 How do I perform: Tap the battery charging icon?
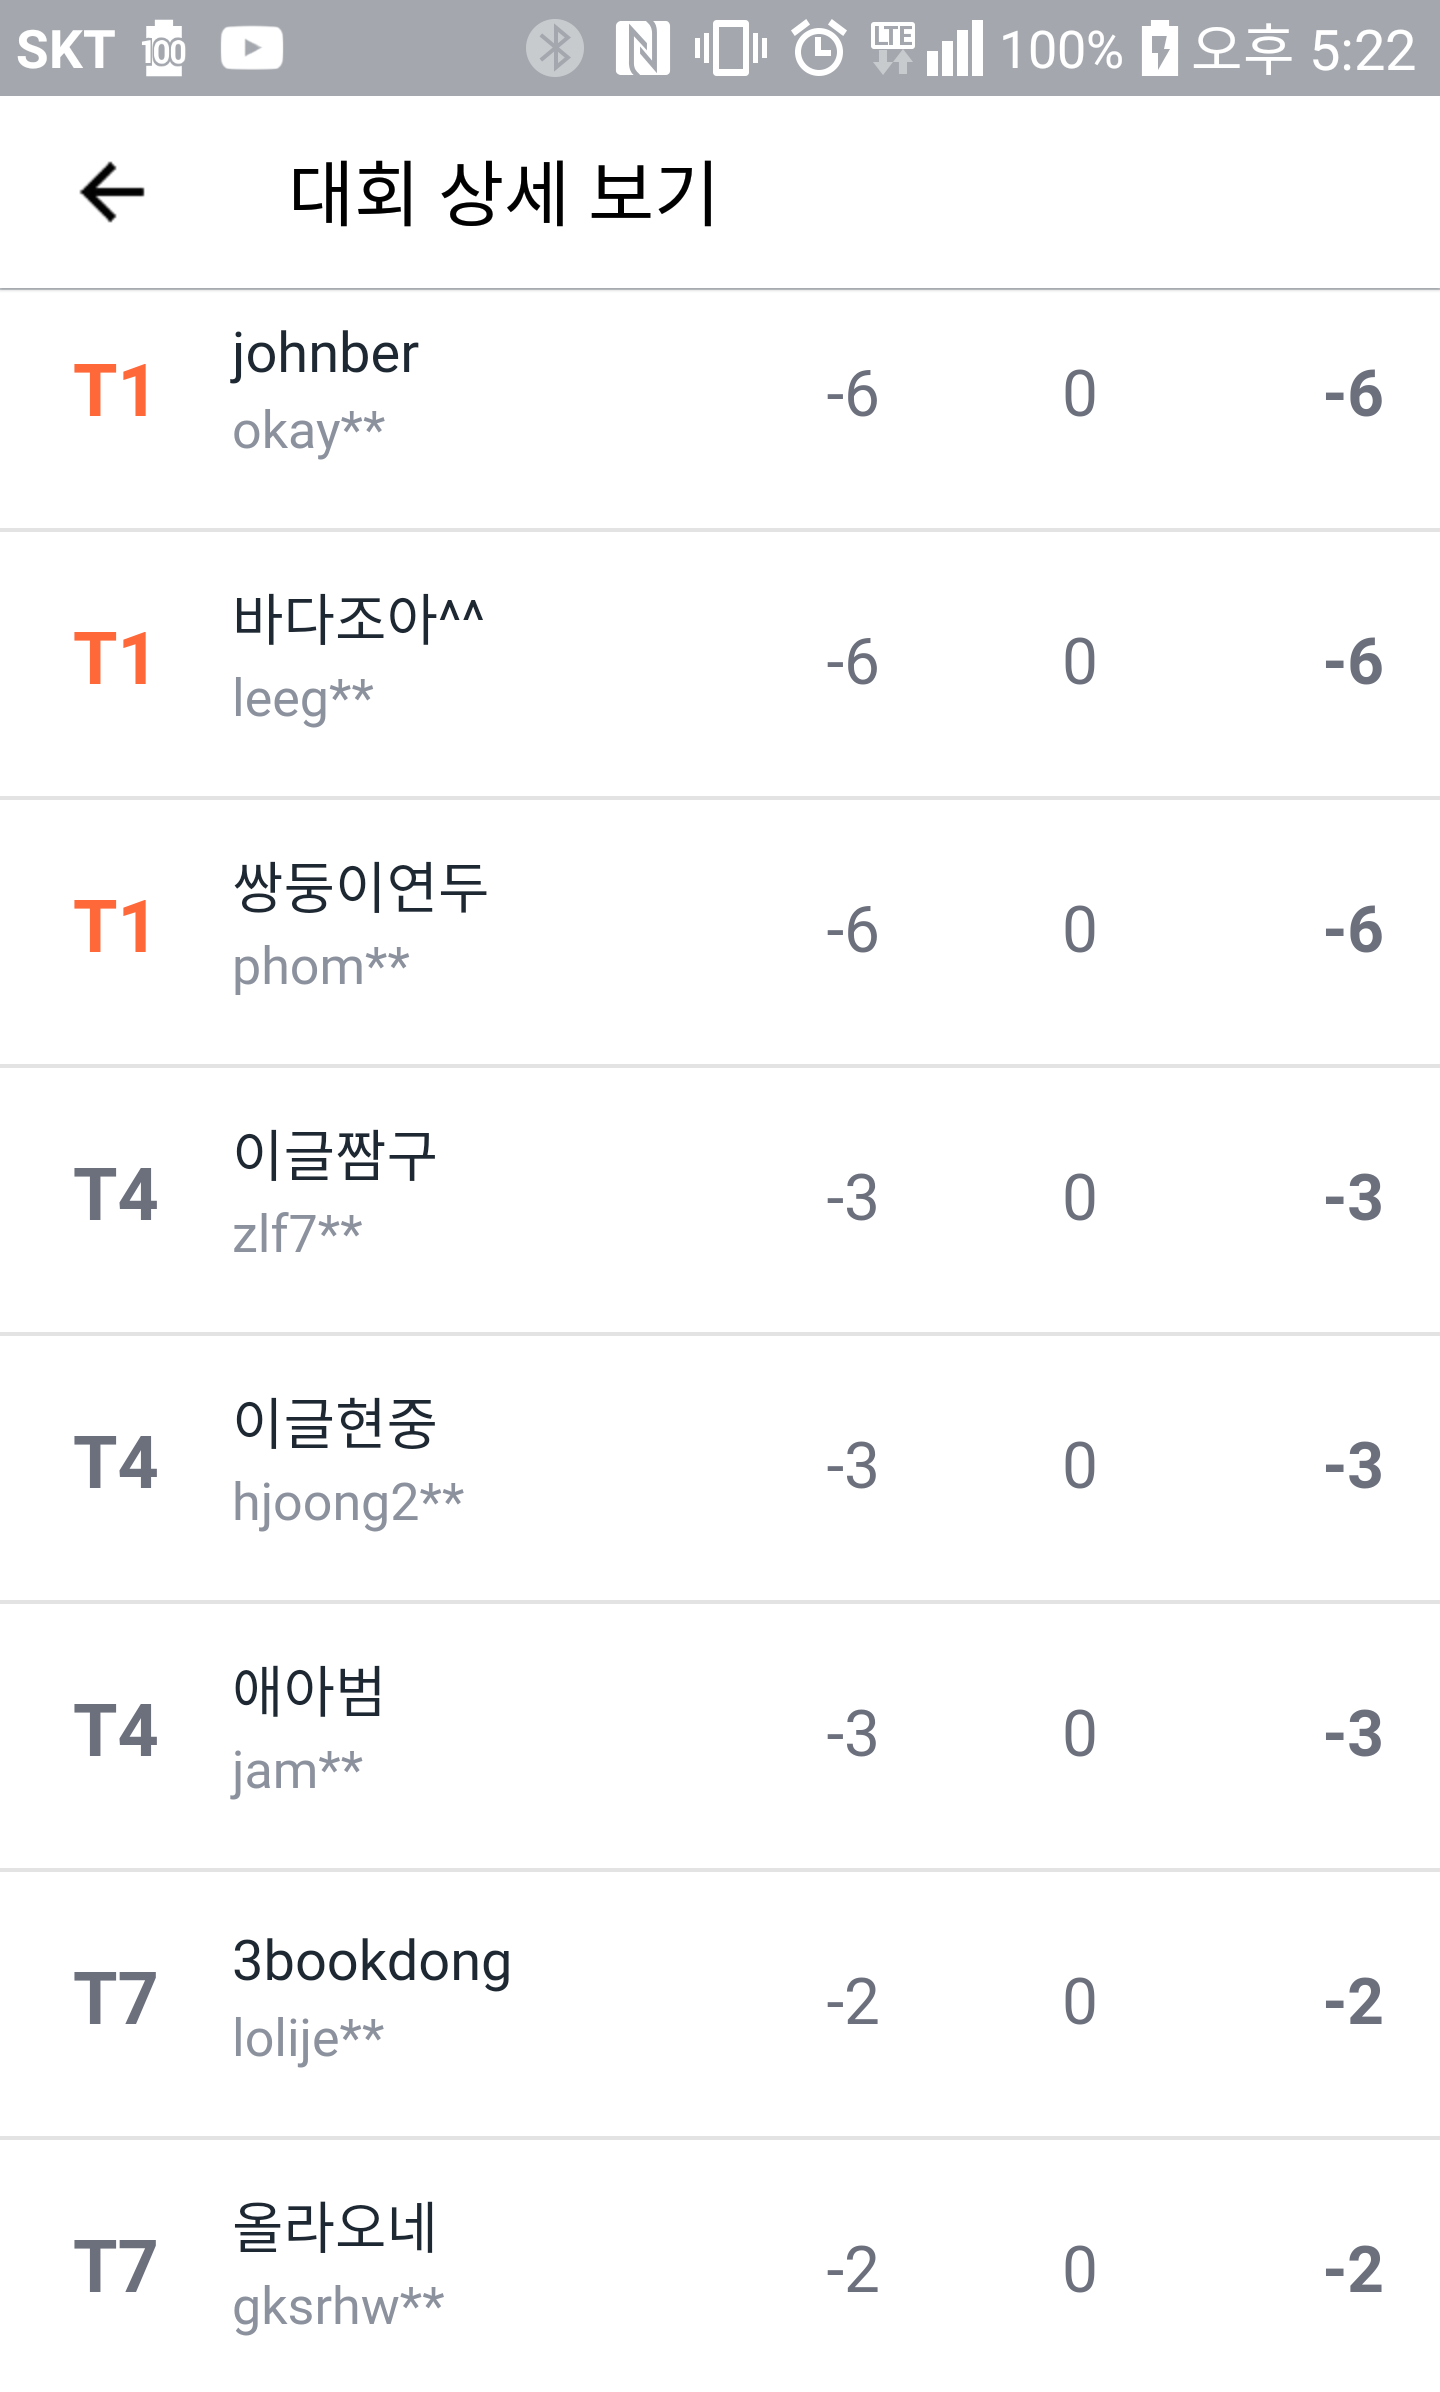1160,49
